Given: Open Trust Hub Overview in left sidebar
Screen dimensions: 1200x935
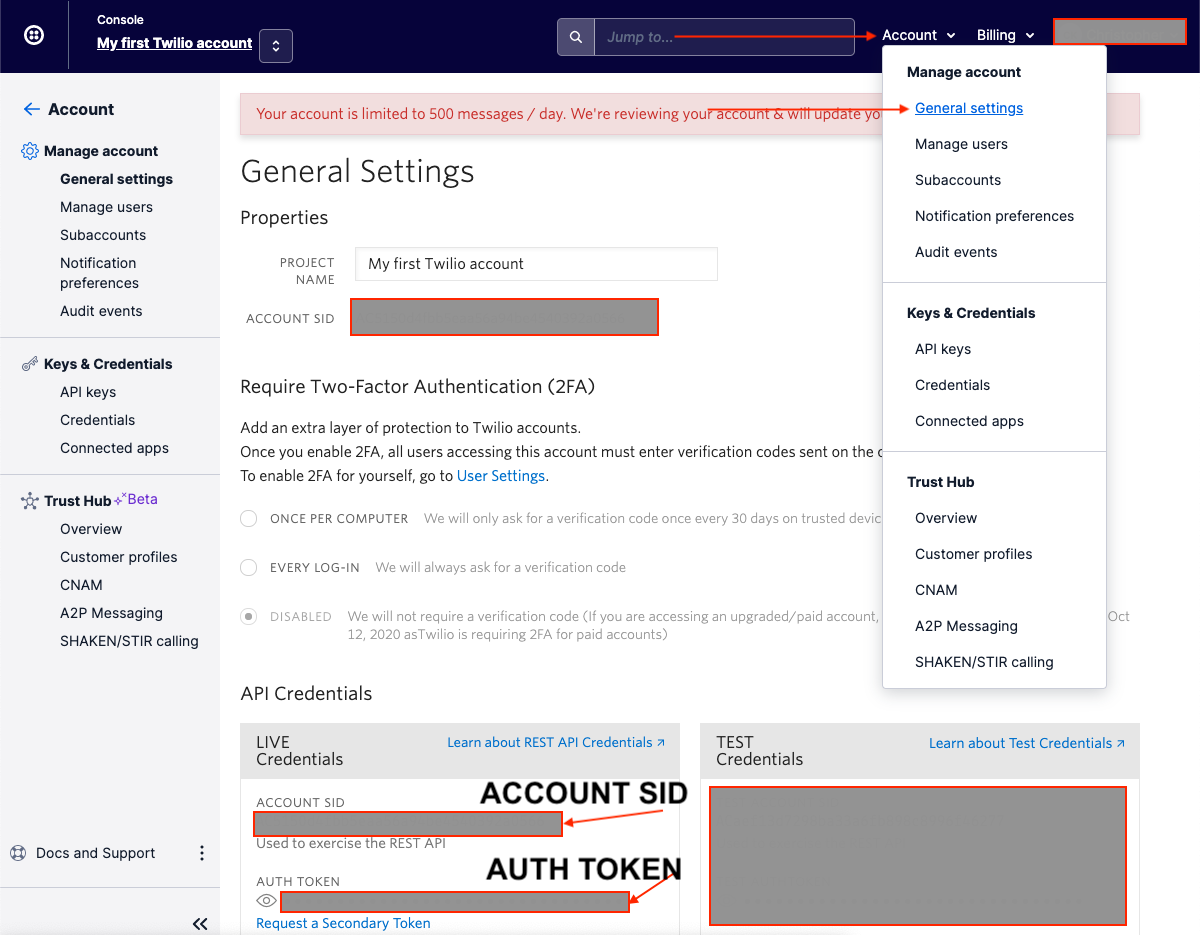Looking at the screenshot, I should tap(91, 529).
